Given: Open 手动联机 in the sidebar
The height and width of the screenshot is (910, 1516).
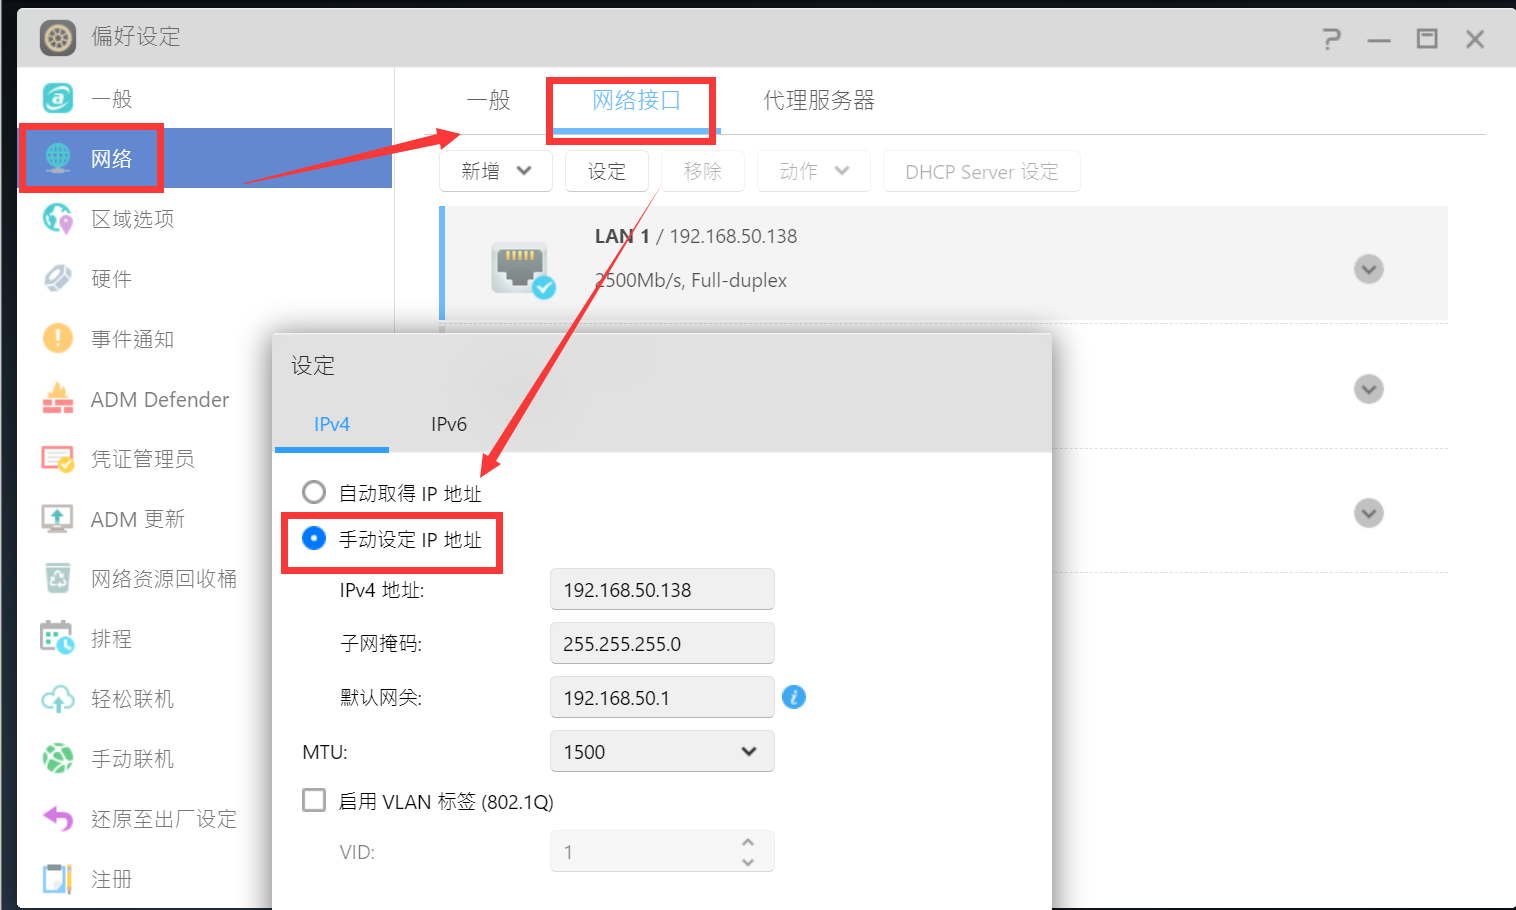Looking at the screenshot, I should 133,759.
